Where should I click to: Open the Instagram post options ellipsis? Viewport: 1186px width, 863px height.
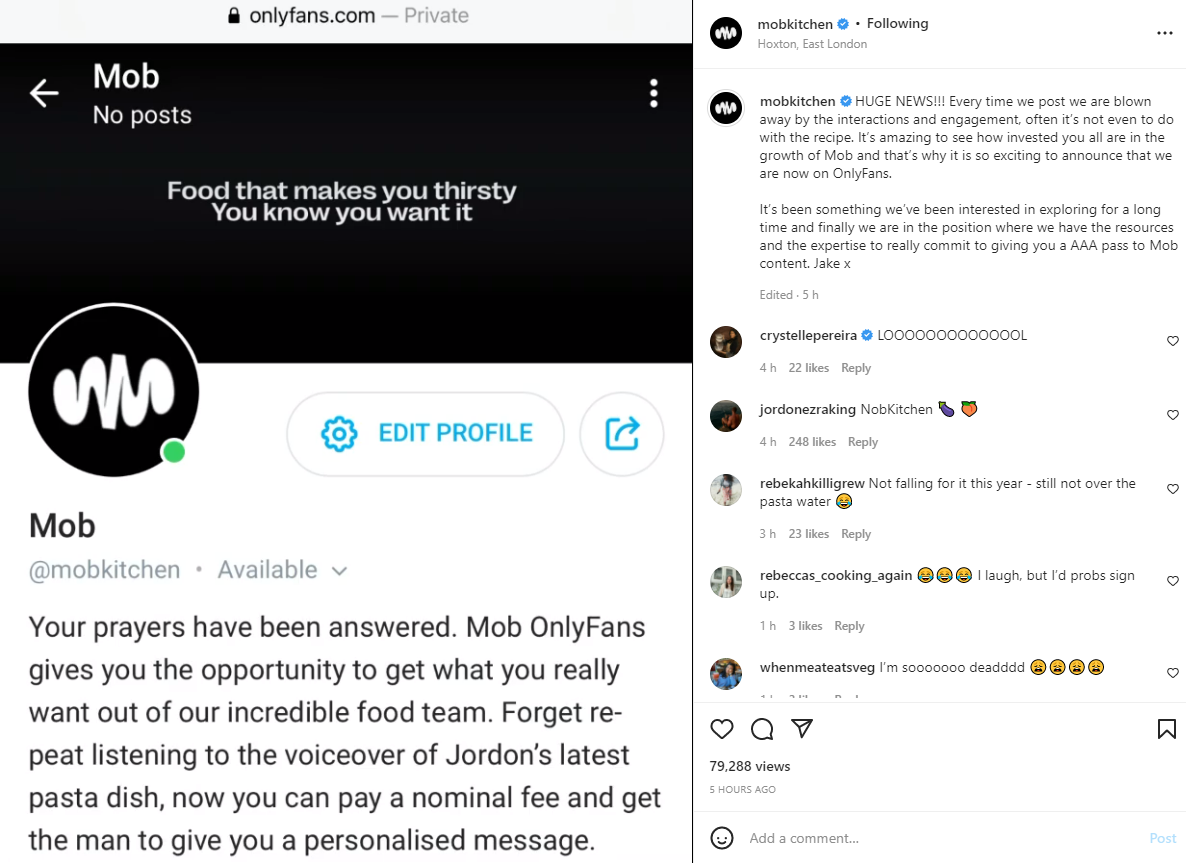click(x=1164, y=33)
